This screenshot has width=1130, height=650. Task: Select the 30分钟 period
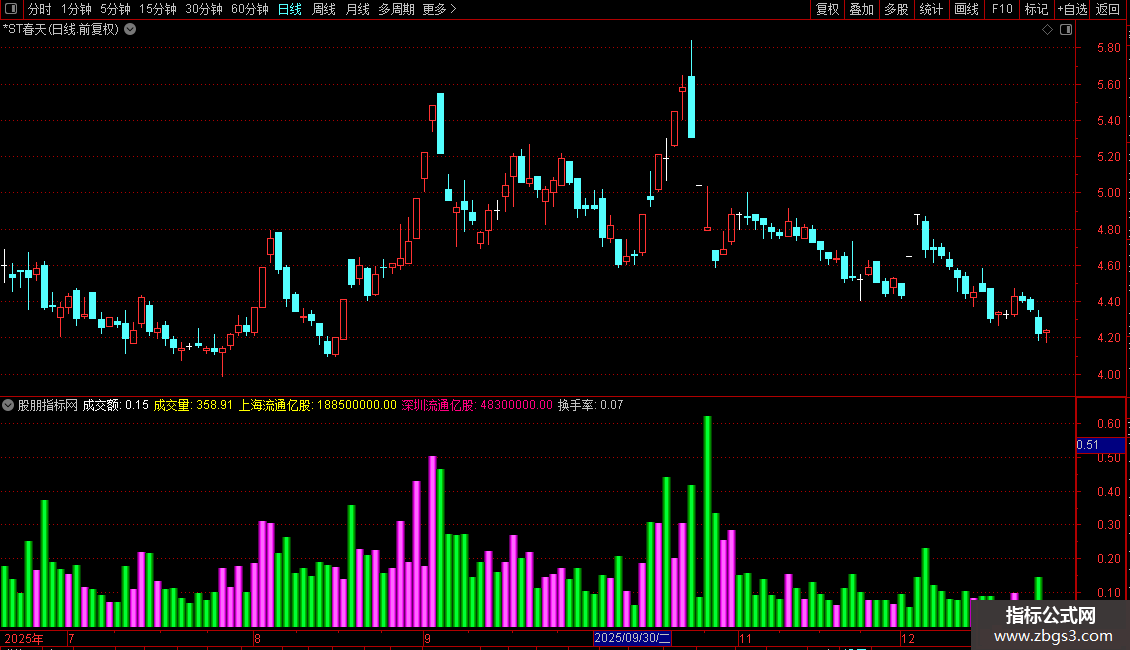(204, 9)
